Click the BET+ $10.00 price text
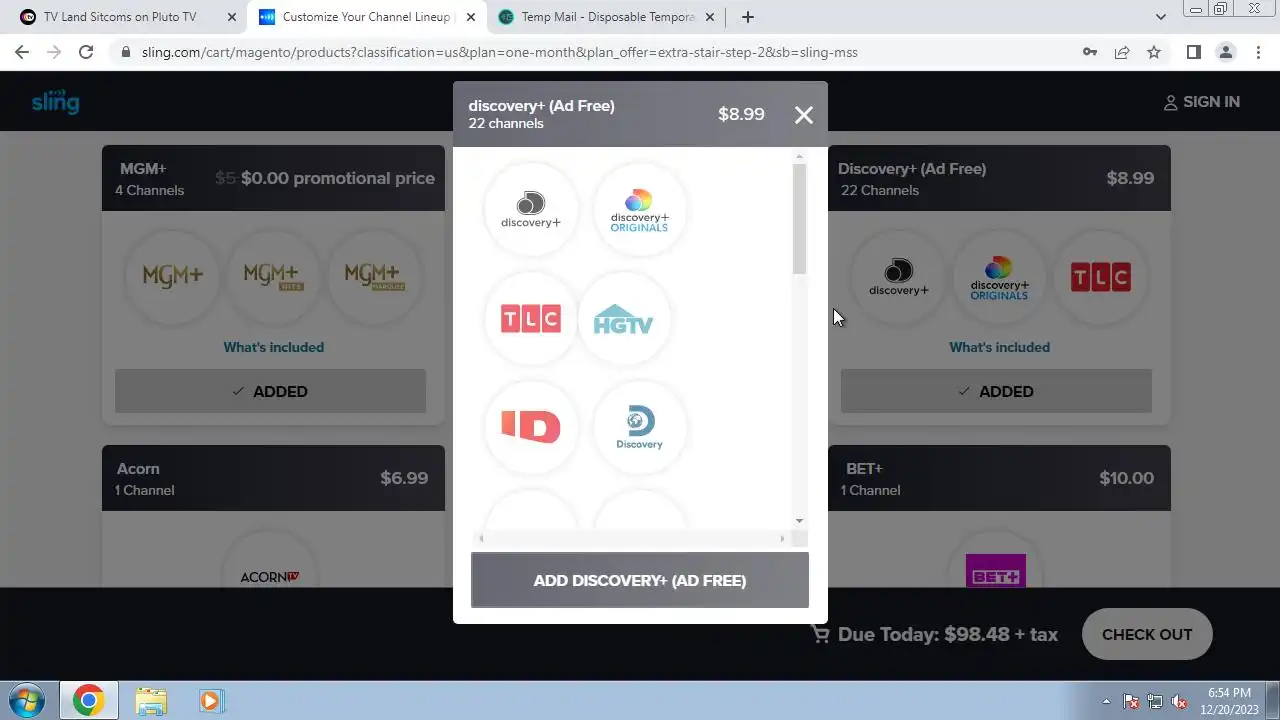Screen dimensions: 1280x720 pyautogui.click(x=1126, y=478)
